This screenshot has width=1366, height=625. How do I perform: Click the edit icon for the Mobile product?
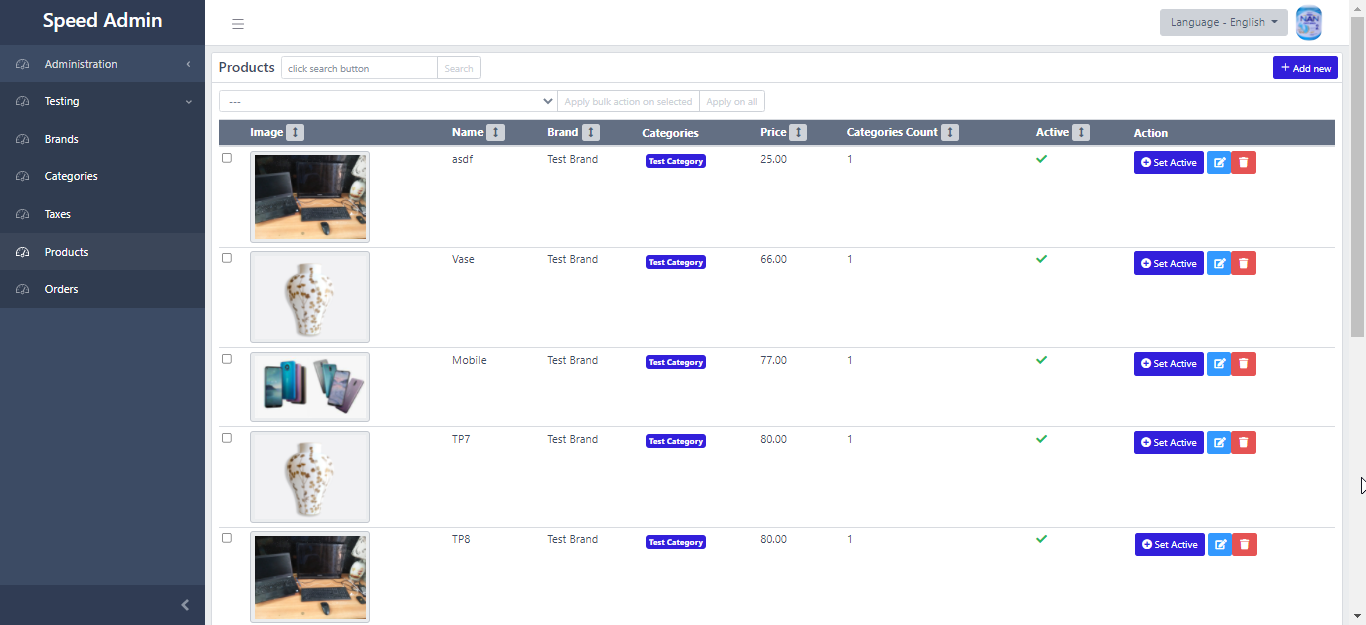tap(1219, 364)
